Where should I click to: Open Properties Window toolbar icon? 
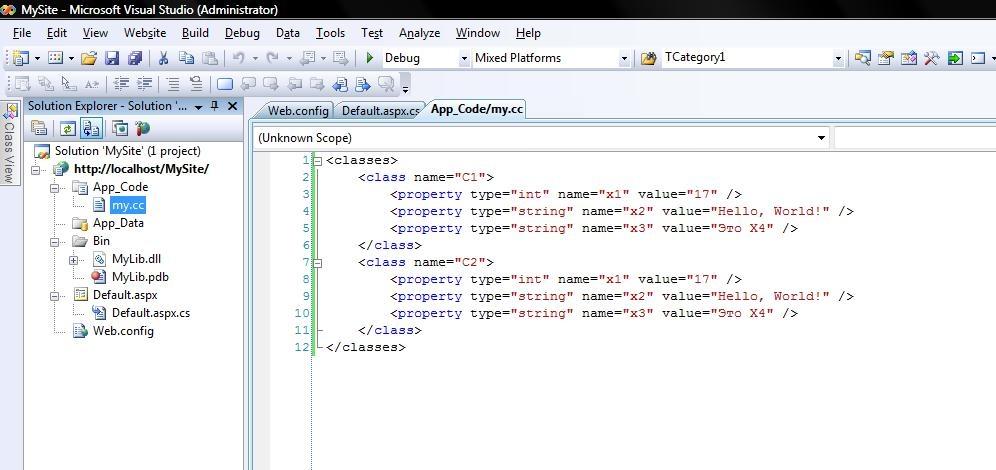click(885, 58)
